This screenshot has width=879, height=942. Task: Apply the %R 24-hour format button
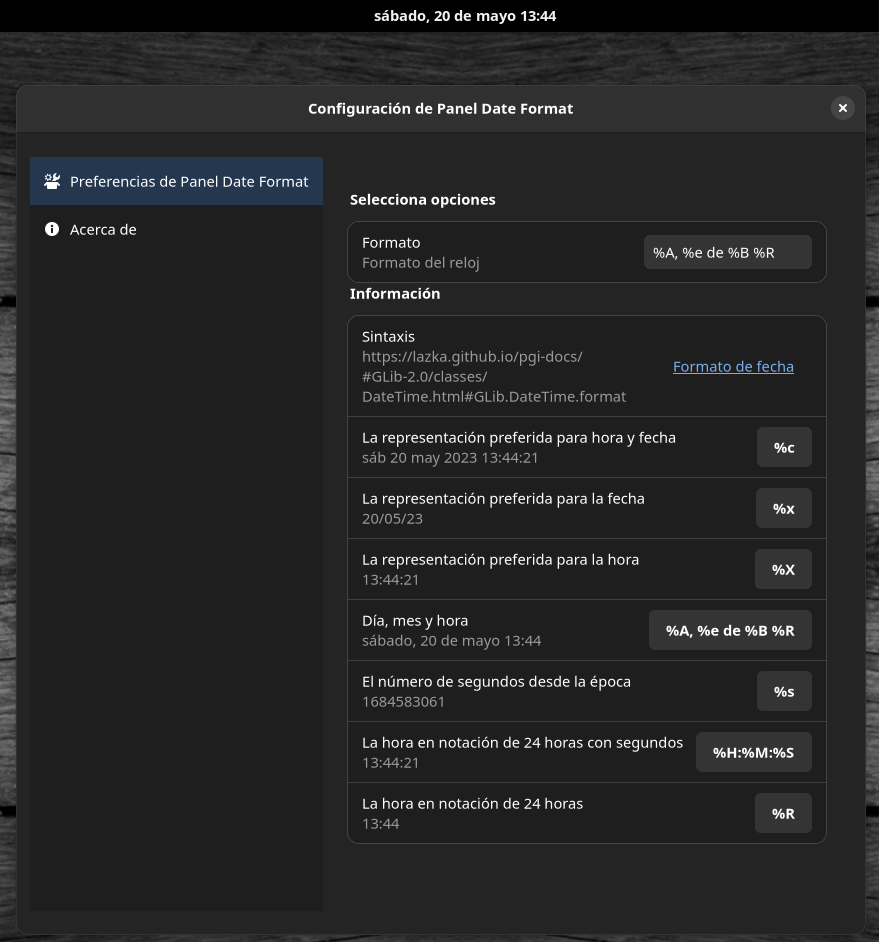(783, 814)
